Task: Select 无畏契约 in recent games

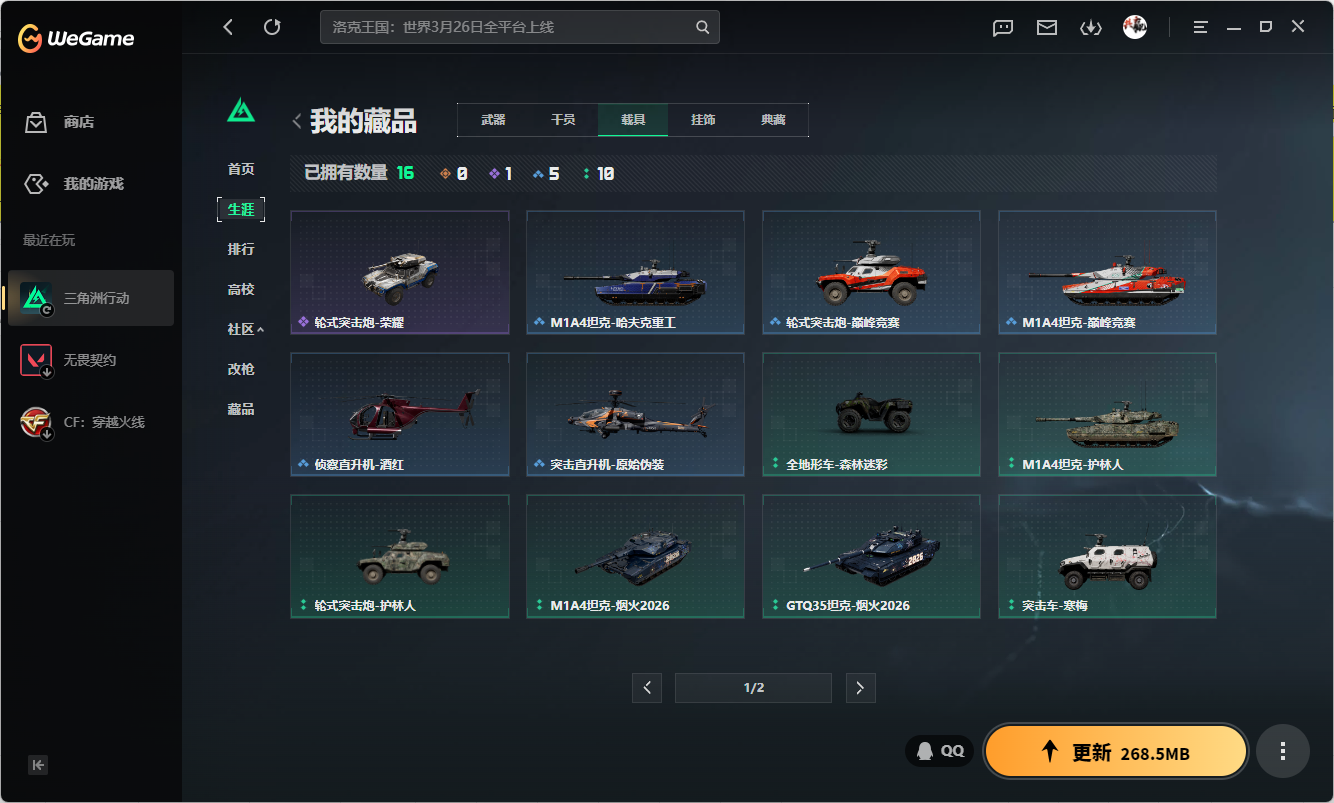Action: tap(90, 360)
